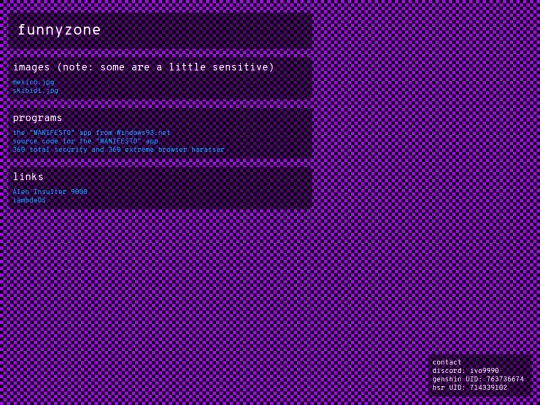
Task: Visit the lambdaOS link
Action: [x=29, y=200]
